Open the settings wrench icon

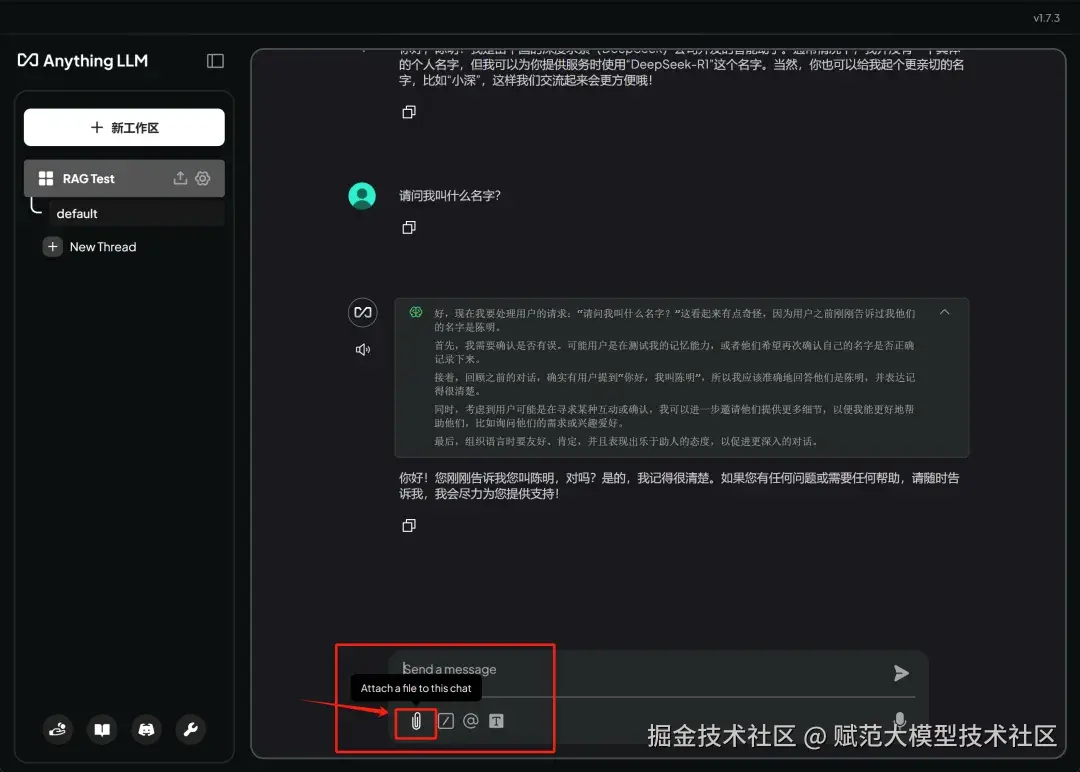[x=190, y=730]
